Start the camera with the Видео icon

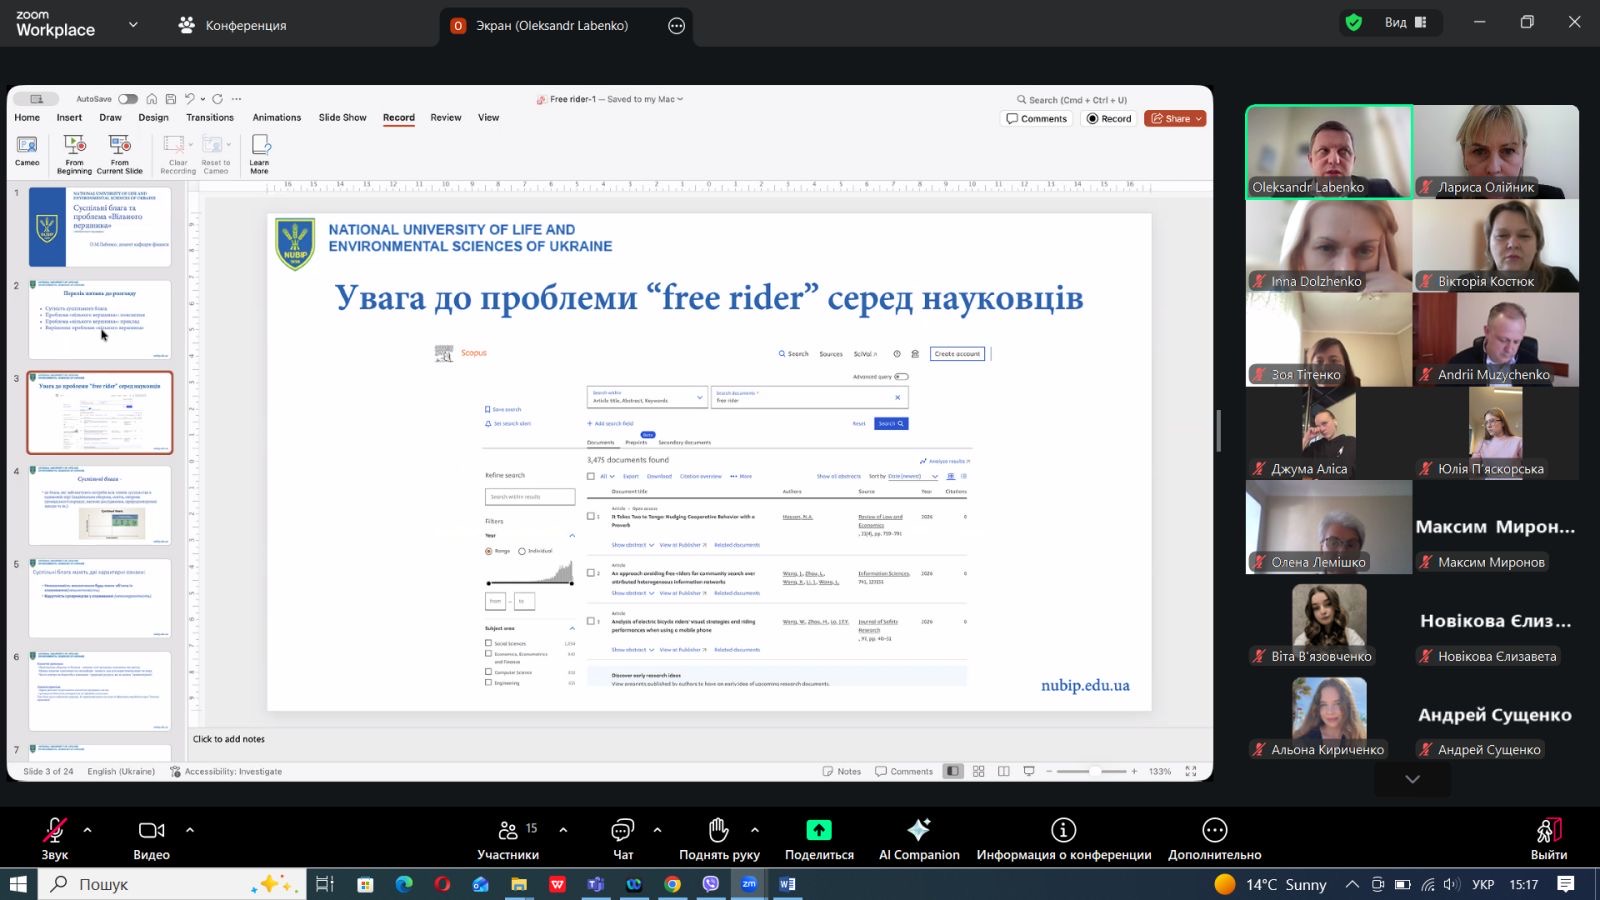pyautogui.click(x=151, y=831)
